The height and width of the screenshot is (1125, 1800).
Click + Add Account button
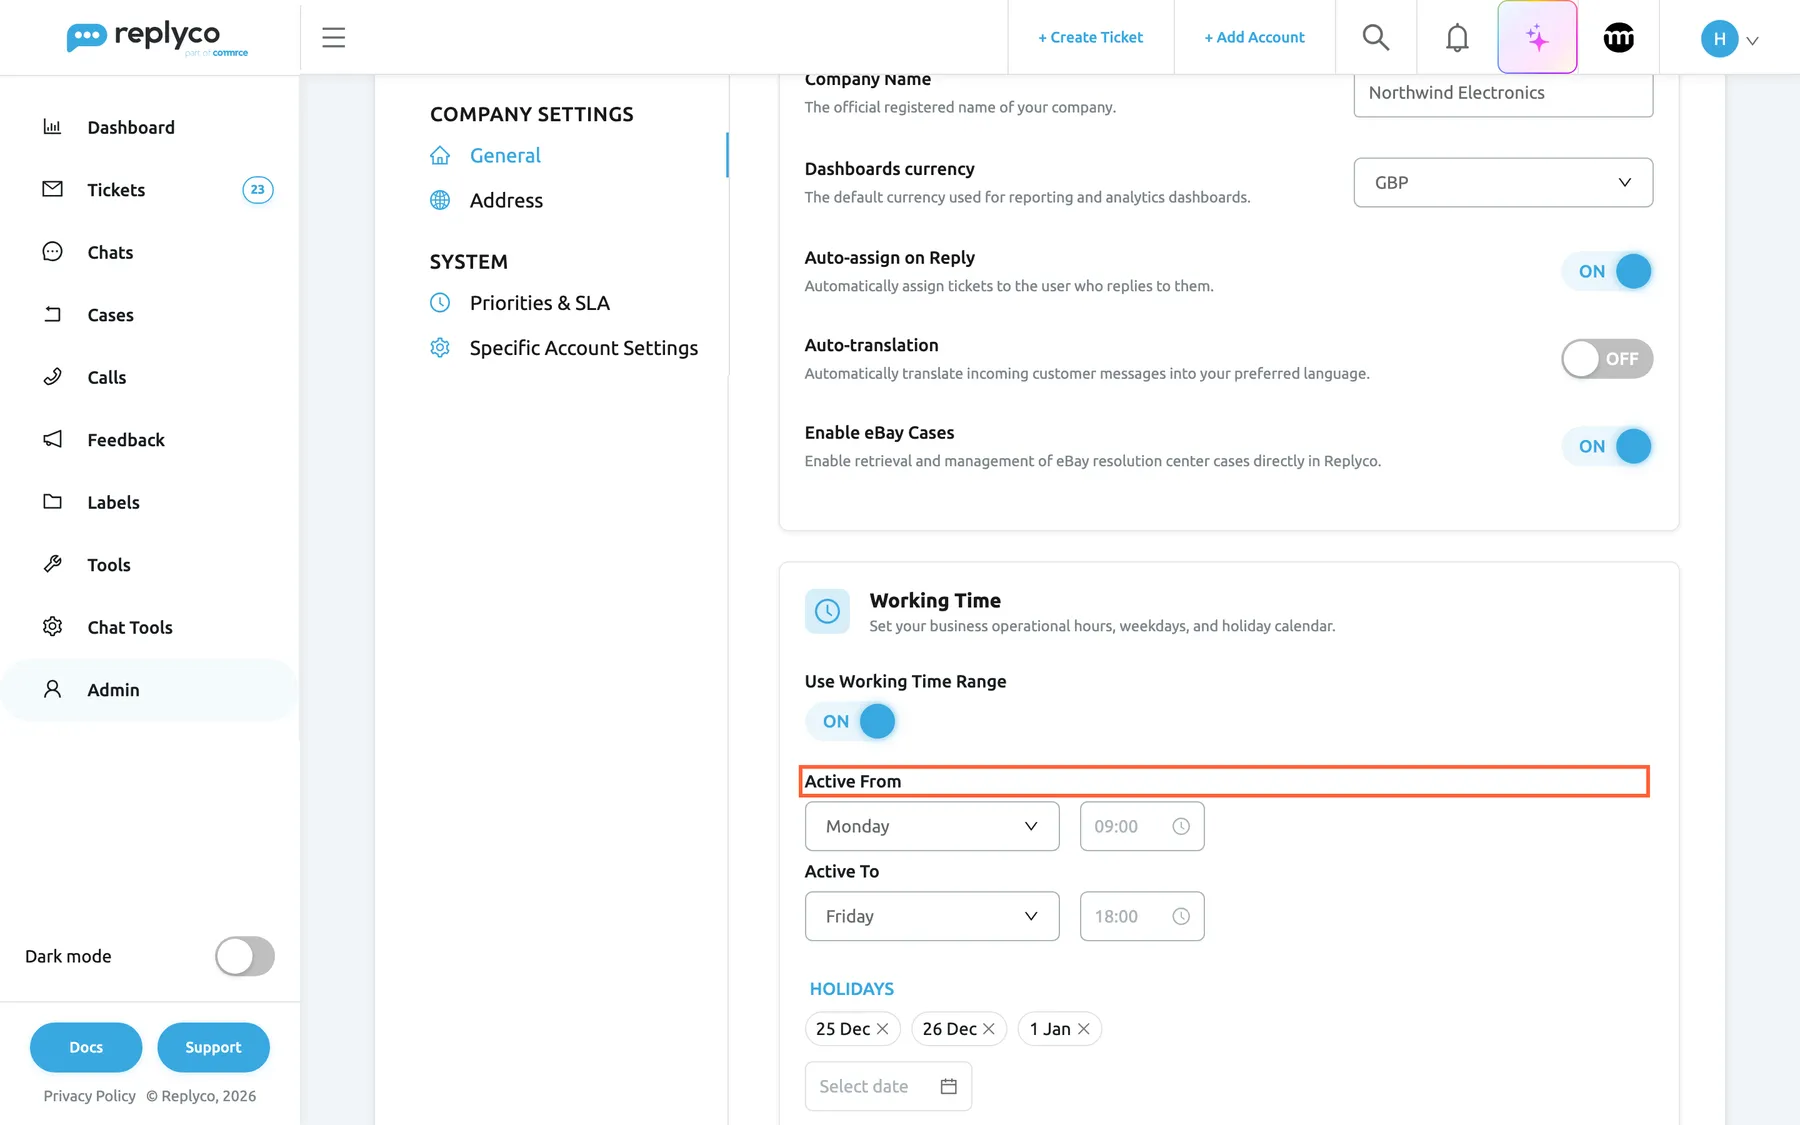pyautogui.click(x=1254, y=37)
